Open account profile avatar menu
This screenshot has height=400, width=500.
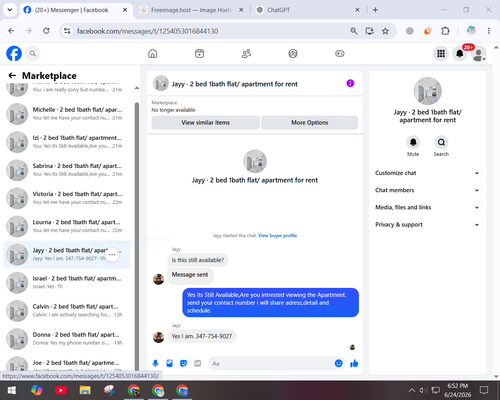tap(479, 54)
